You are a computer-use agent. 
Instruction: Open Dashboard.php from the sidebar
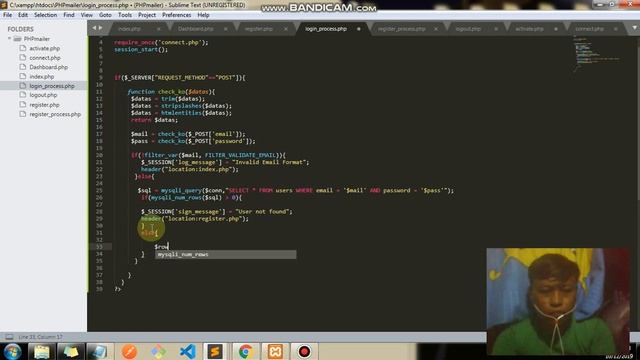pyautogui.click(x=49, y=67)
